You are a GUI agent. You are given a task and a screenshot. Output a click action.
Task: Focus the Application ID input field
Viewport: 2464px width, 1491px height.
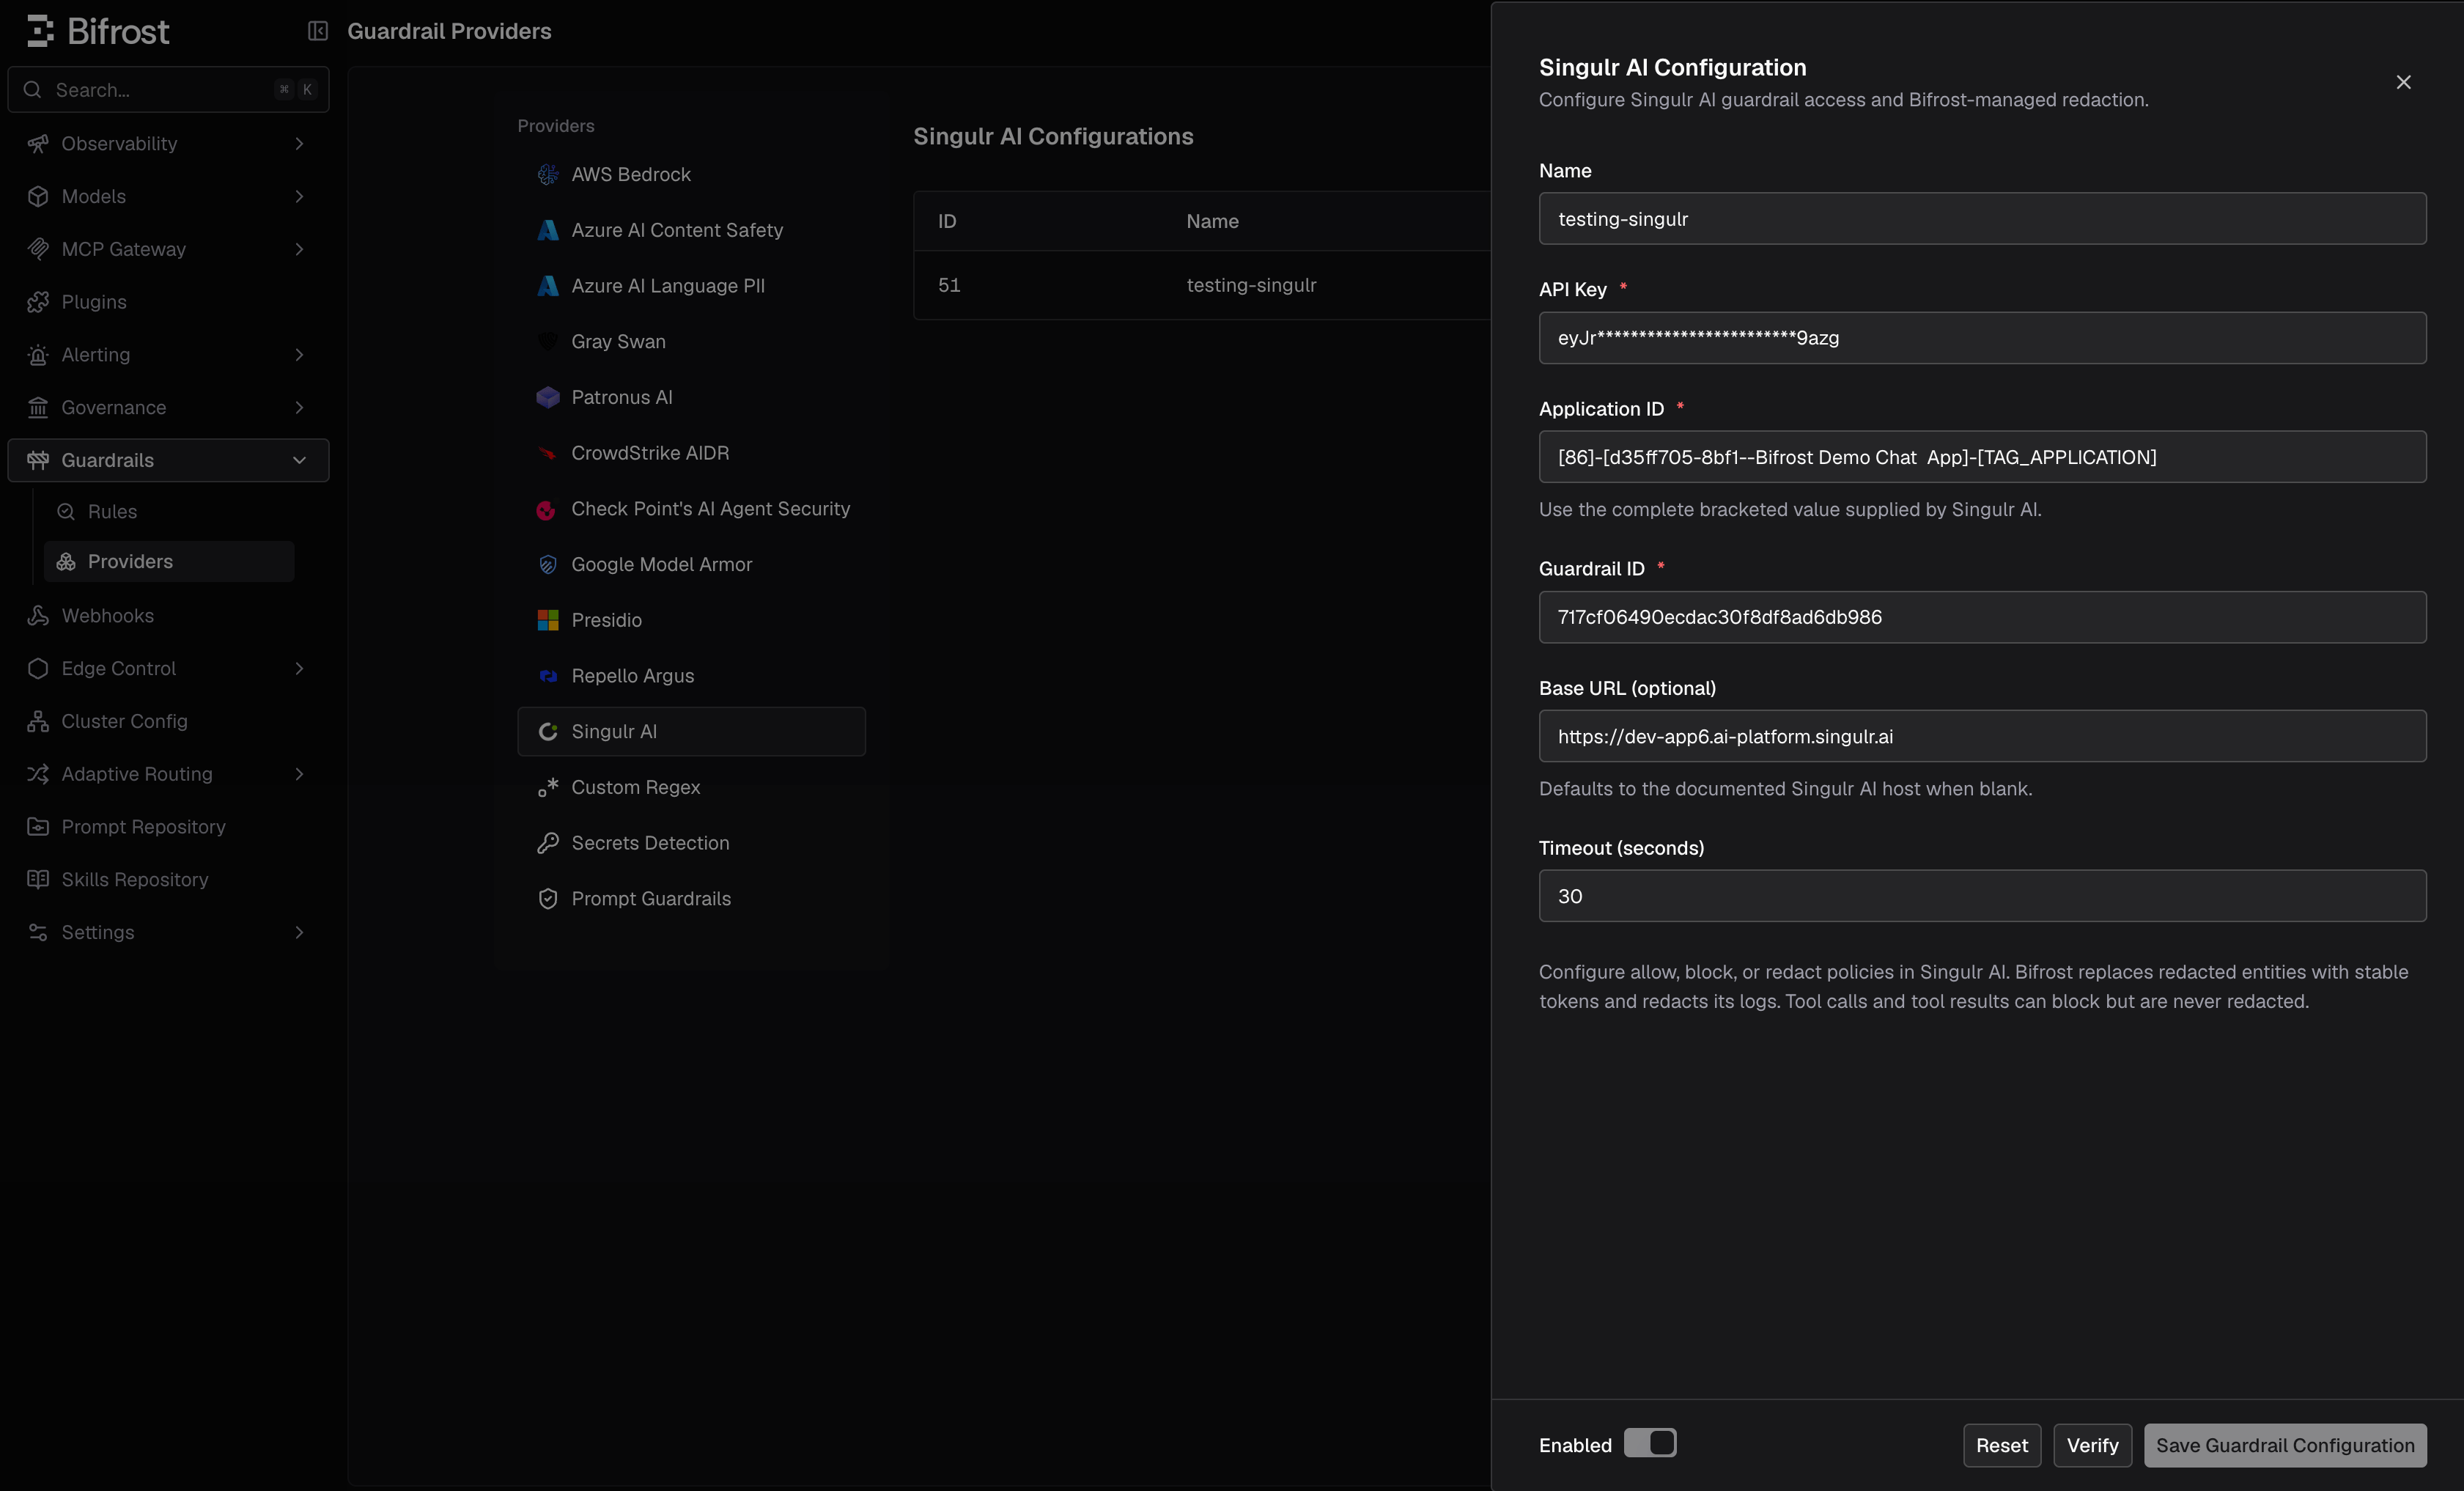point(1982,457)
